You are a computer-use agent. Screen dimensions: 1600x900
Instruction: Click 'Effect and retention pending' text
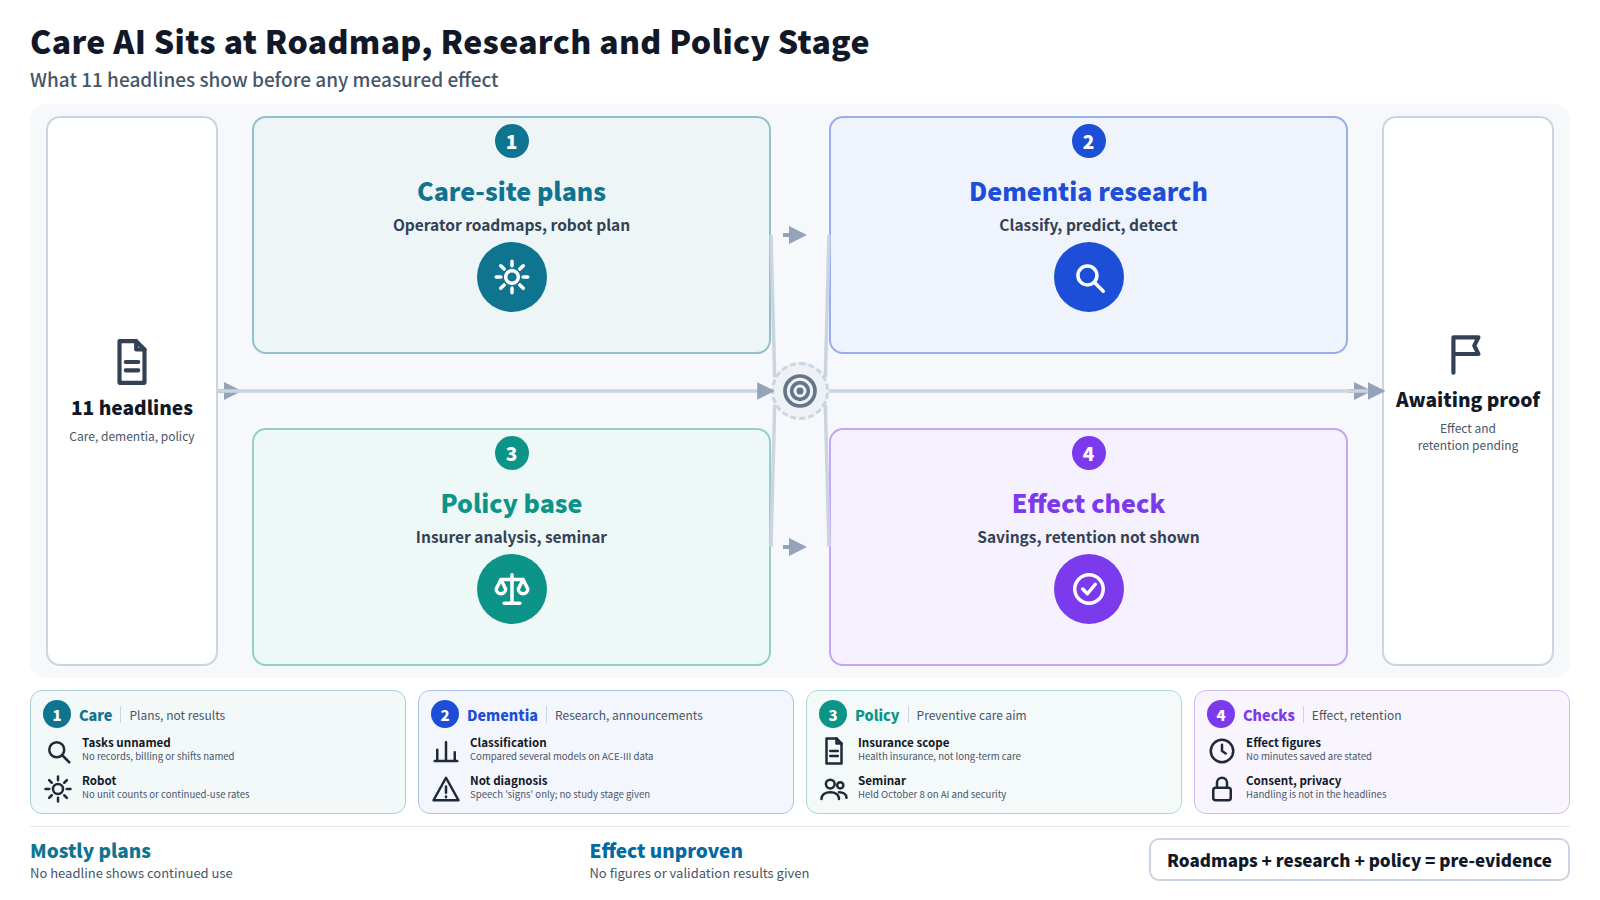point(1468,437)
